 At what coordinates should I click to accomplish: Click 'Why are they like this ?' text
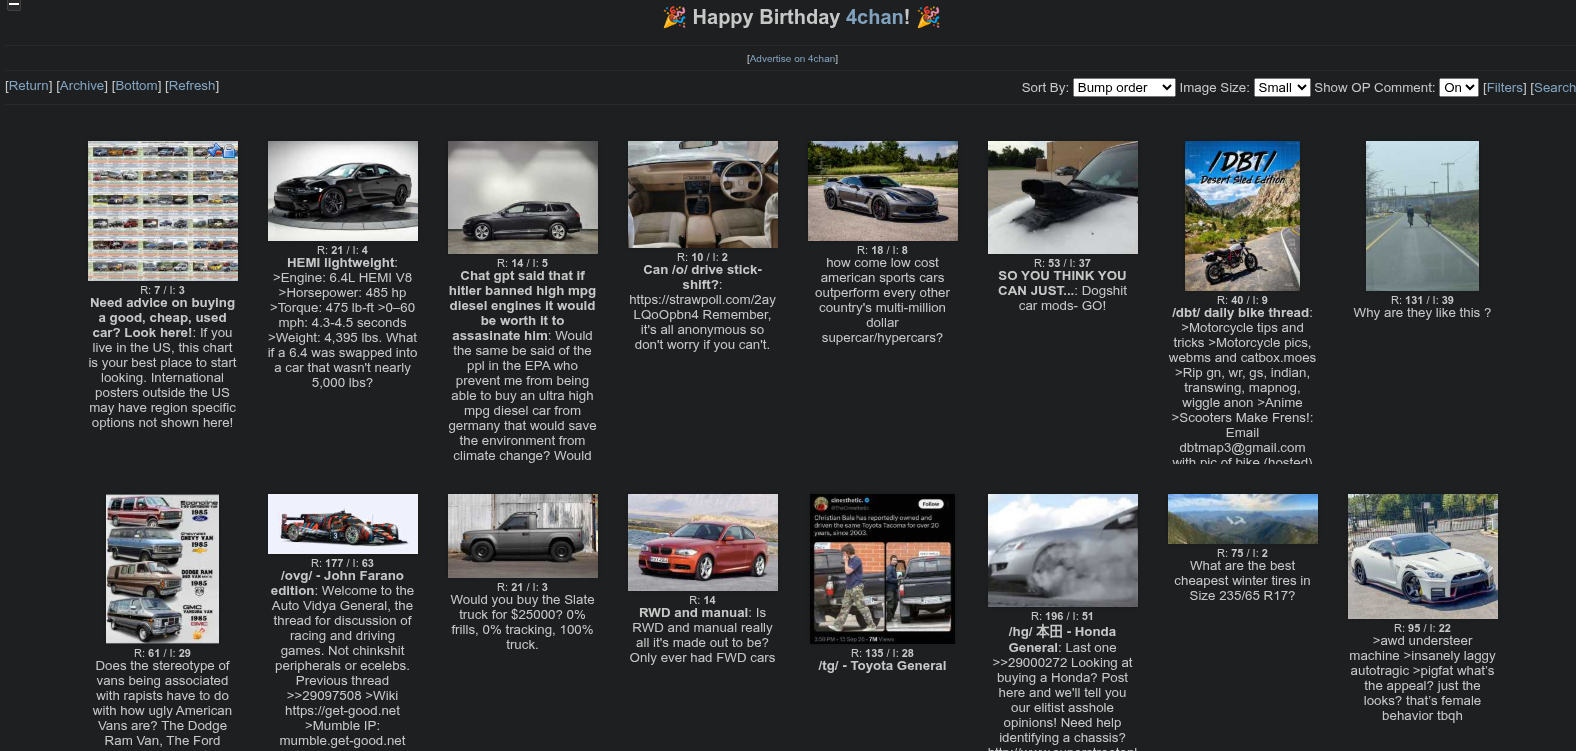1422,313
